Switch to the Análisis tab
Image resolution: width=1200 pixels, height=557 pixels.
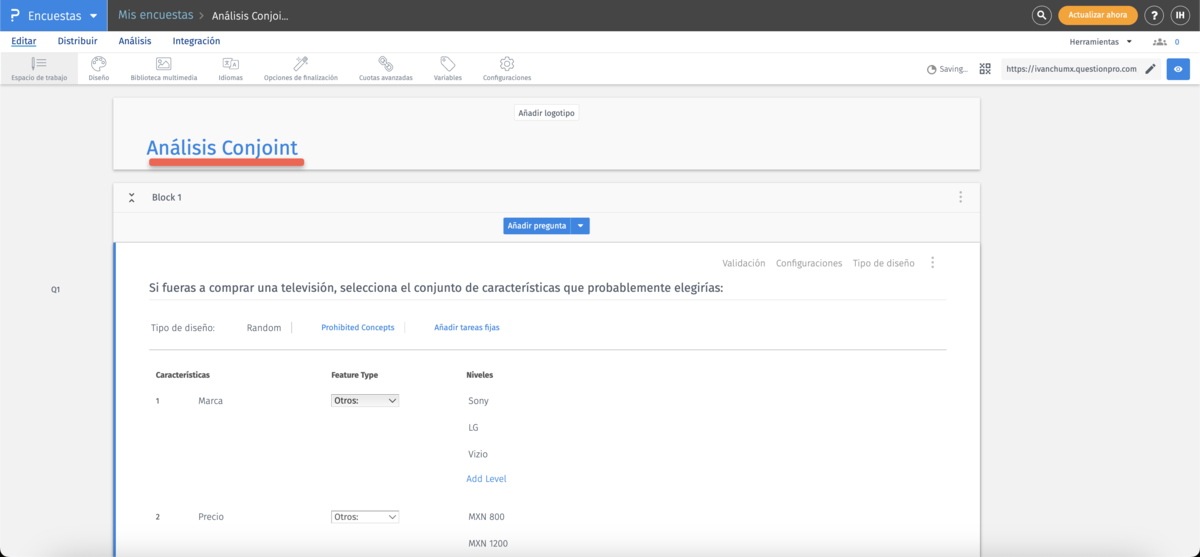(x=135, y=41)
